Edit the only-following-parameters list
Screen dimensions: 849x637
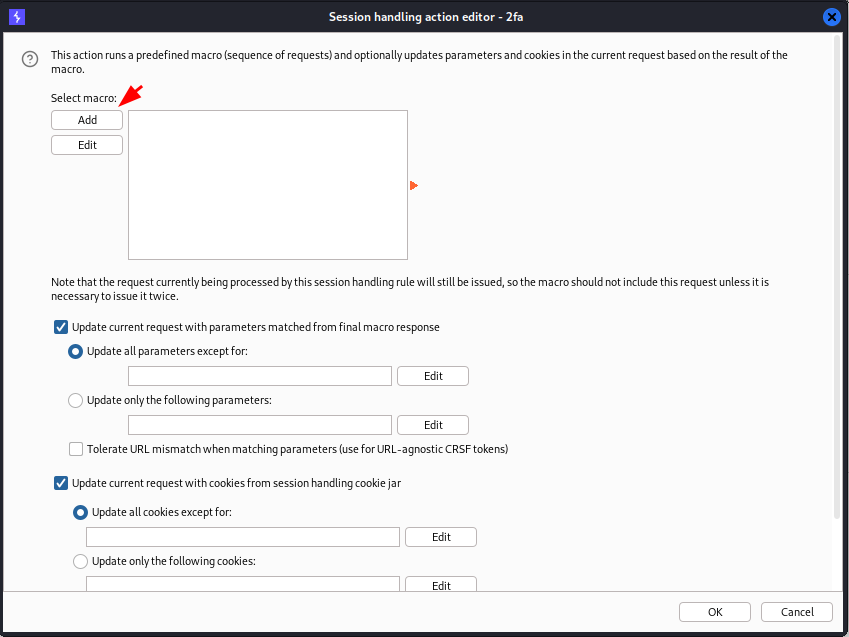pyautogui.click(x=433, y=425)
